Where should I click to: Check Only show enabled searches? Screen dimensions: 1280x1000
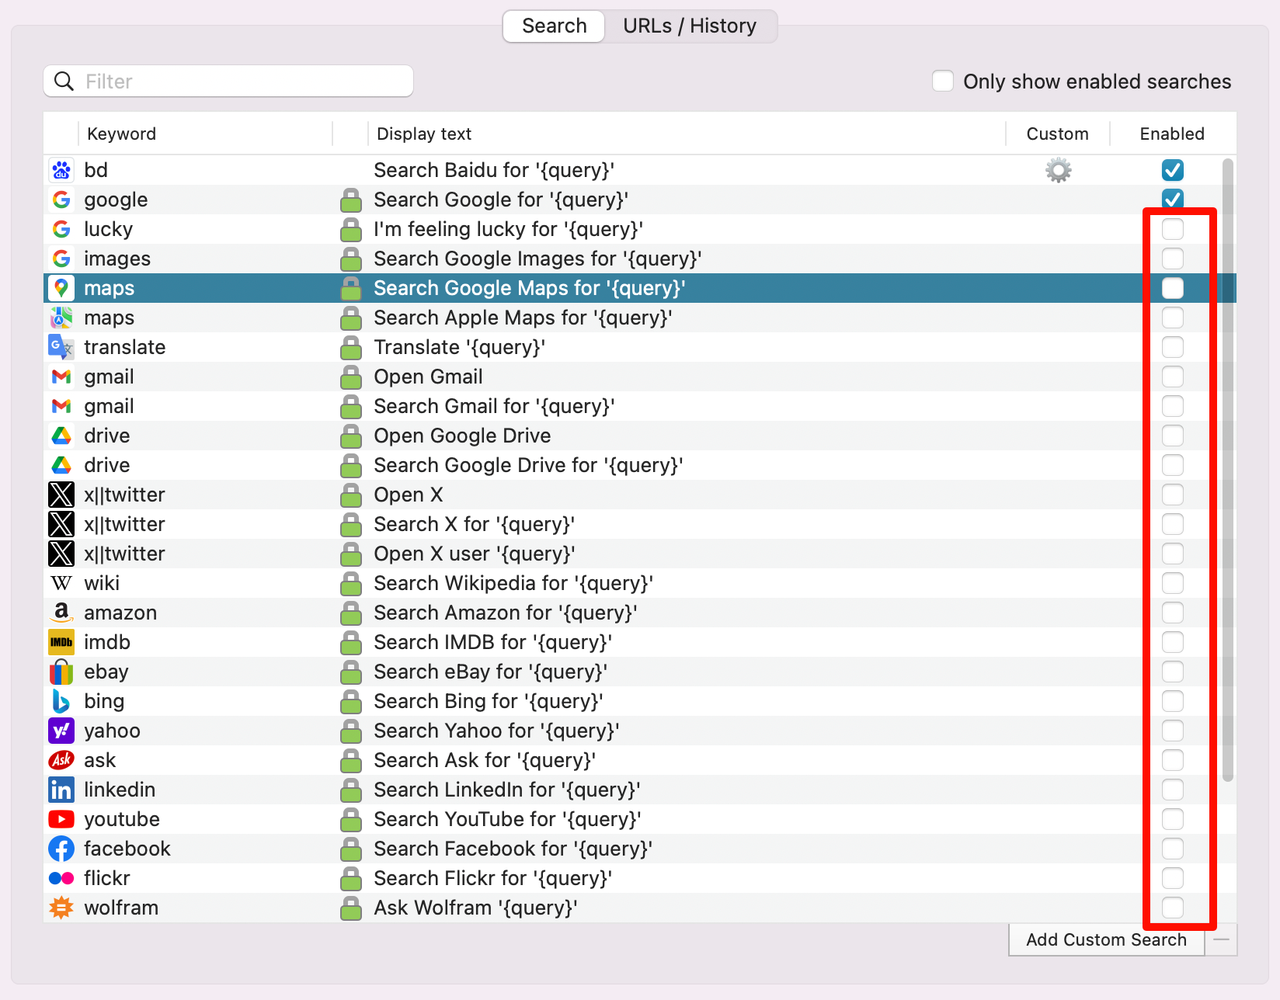(x=943, y=81)
